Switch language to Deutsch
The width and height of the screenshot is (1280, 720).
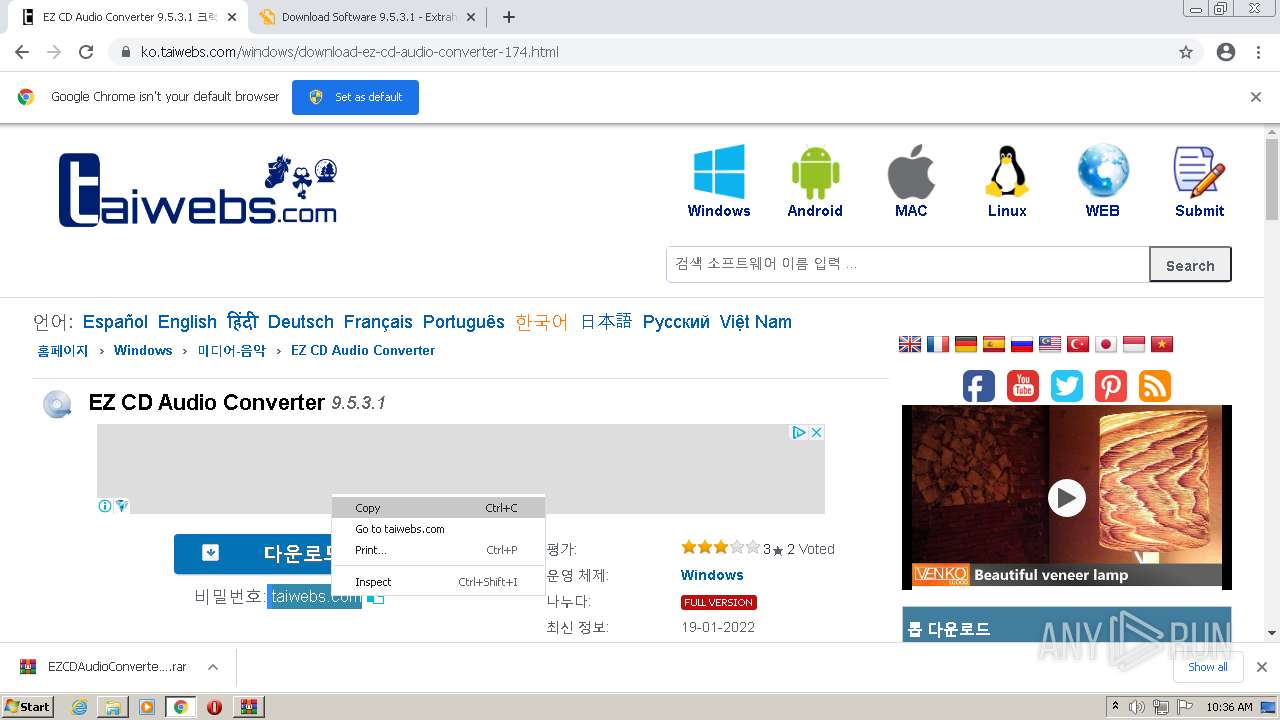(301, 322)
